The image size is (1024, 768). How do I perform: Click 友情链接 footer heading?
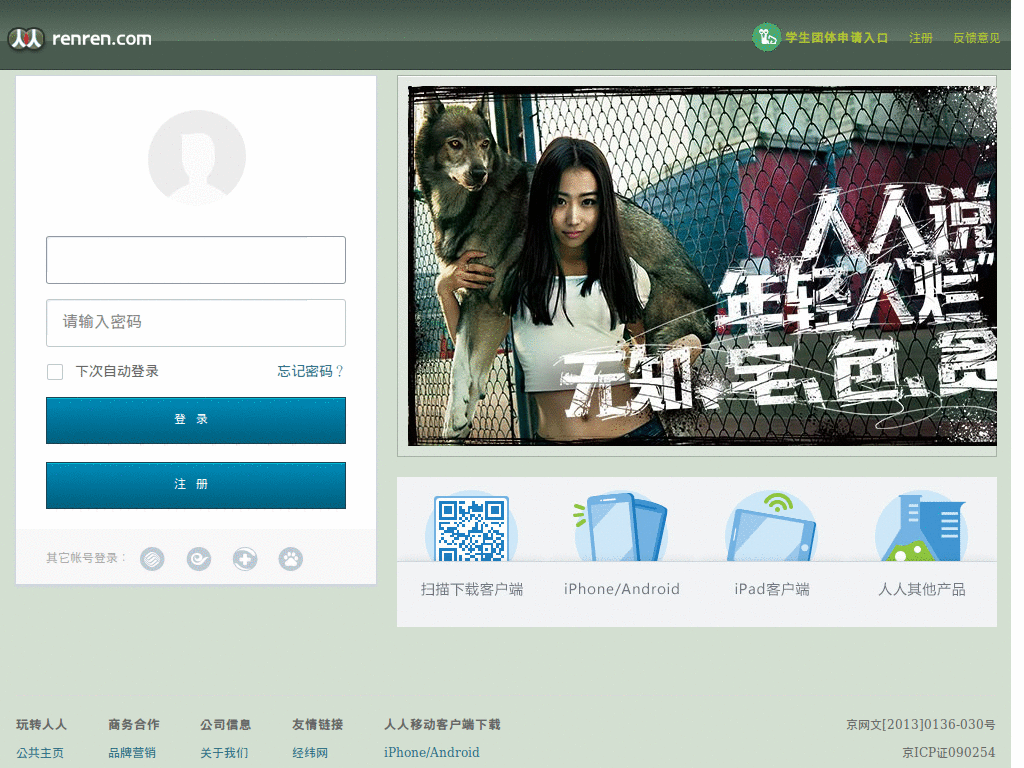coord(317,724)
